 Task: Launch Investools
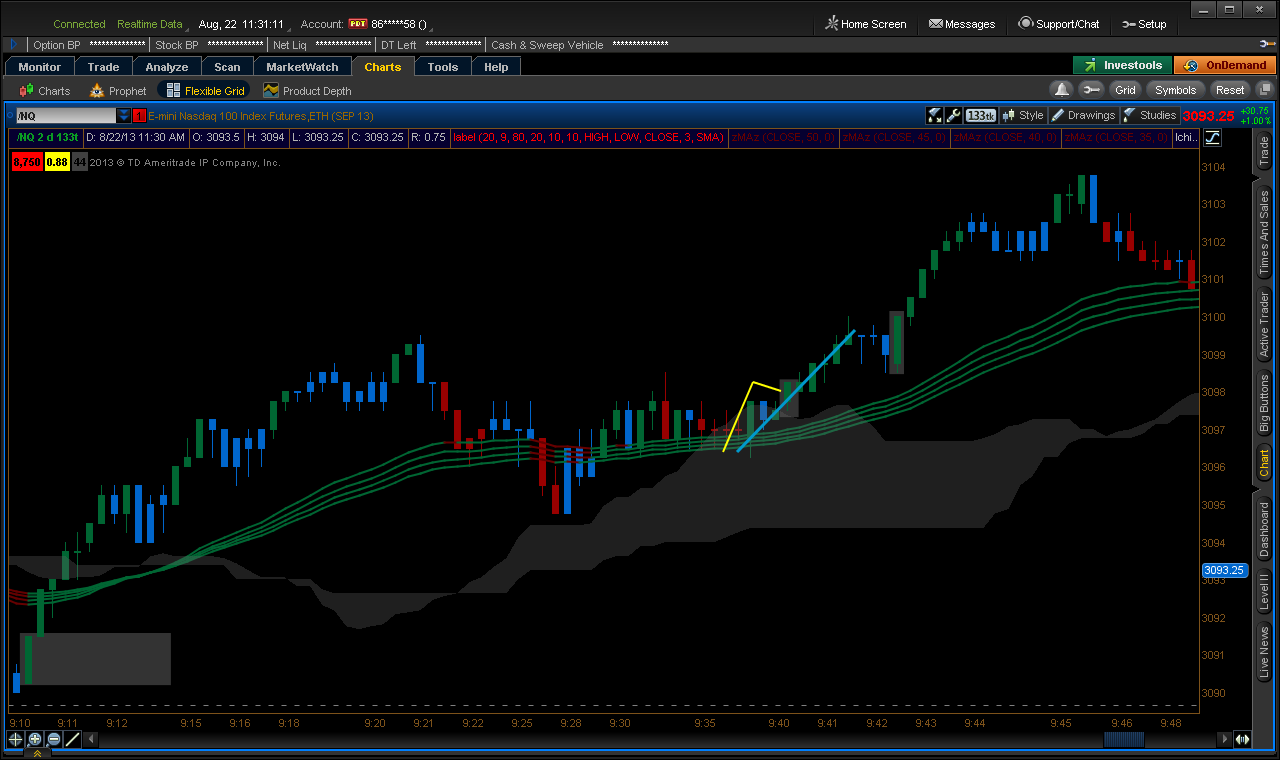tap(1122, 65)
